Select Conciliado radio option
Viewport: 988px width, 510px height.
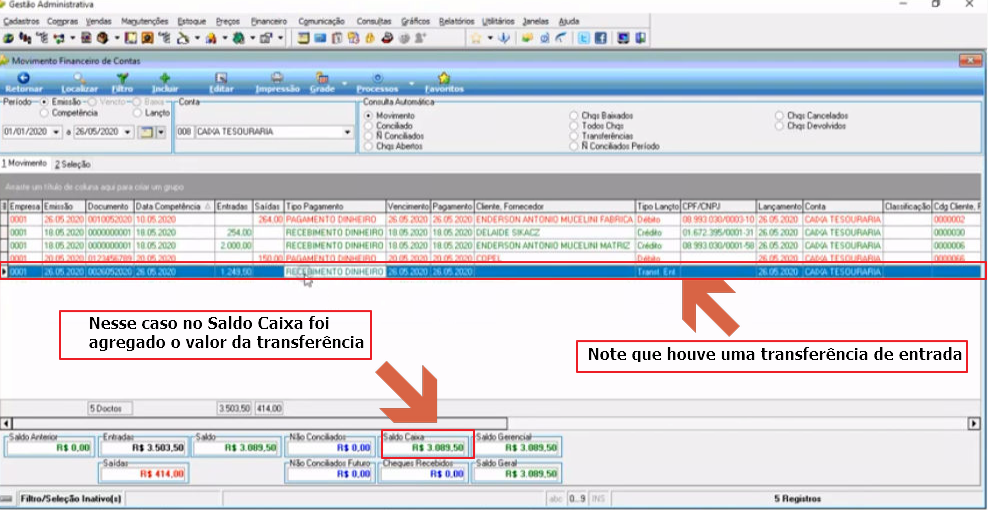369,125
